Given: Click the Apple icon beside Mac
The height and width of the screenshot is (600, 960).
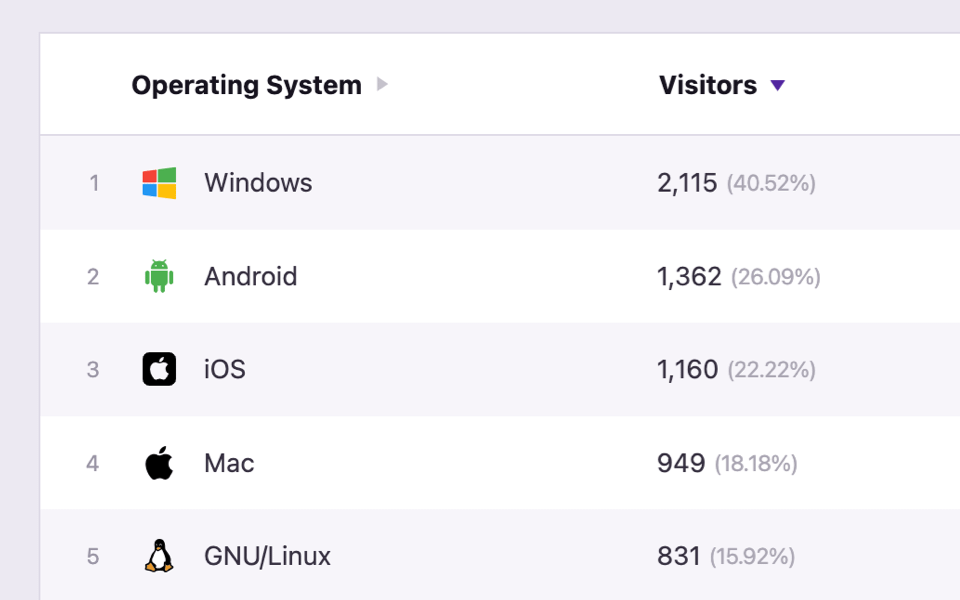Looking at the screenshot, I should [x=159, y=463].
